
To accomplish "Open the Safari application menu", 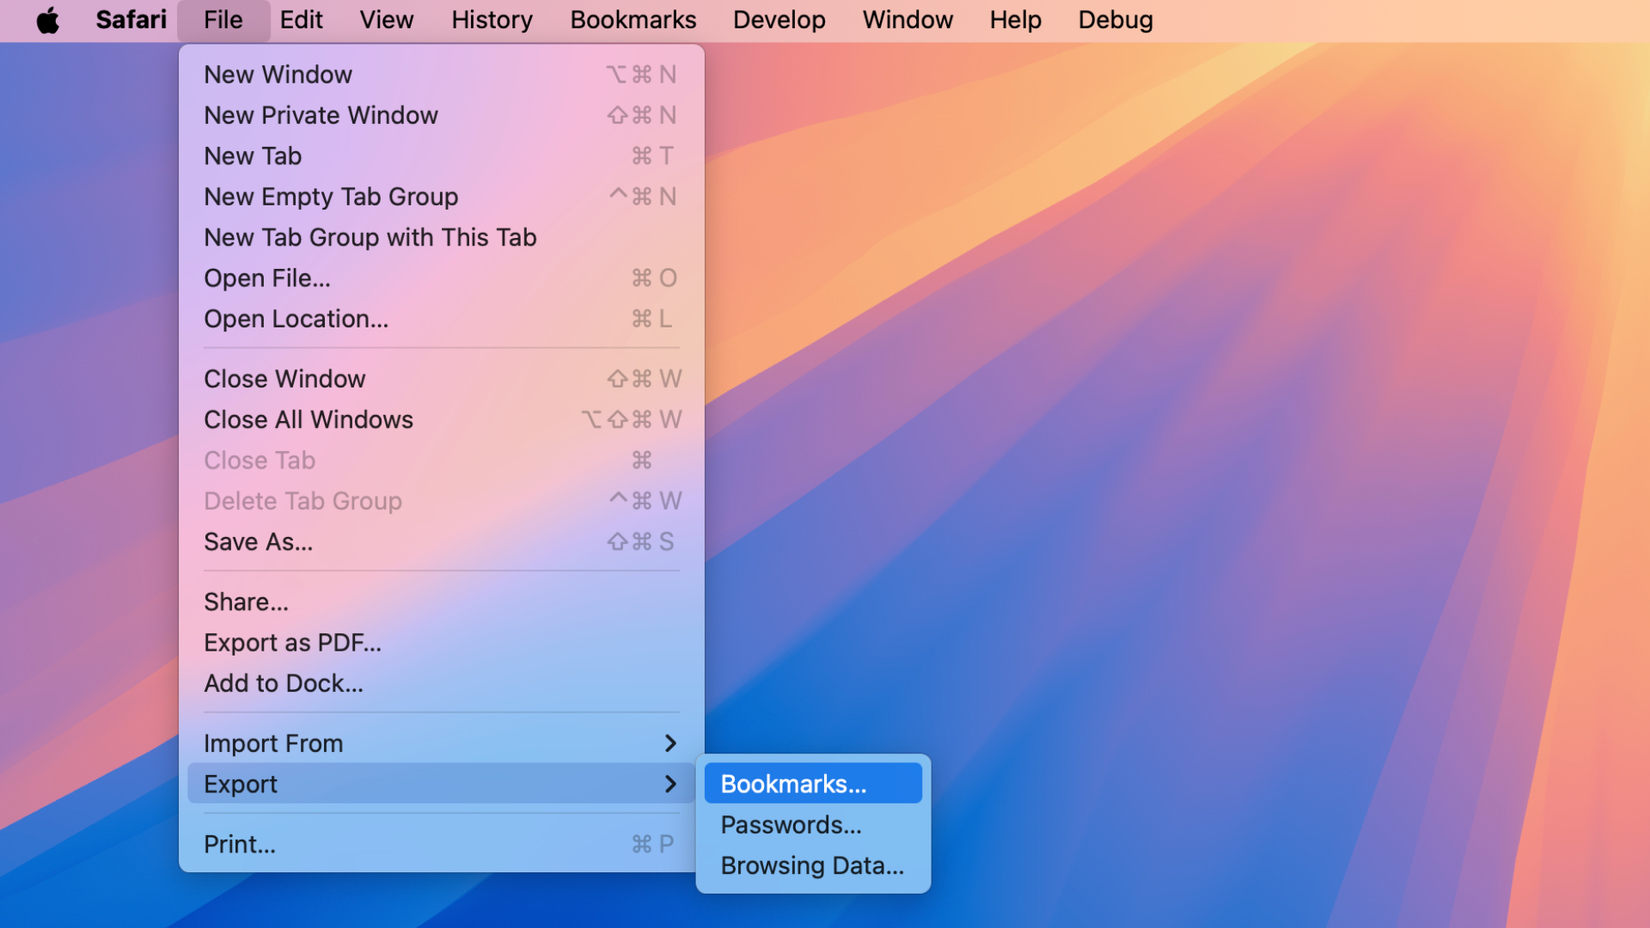I will click(131, 20).
